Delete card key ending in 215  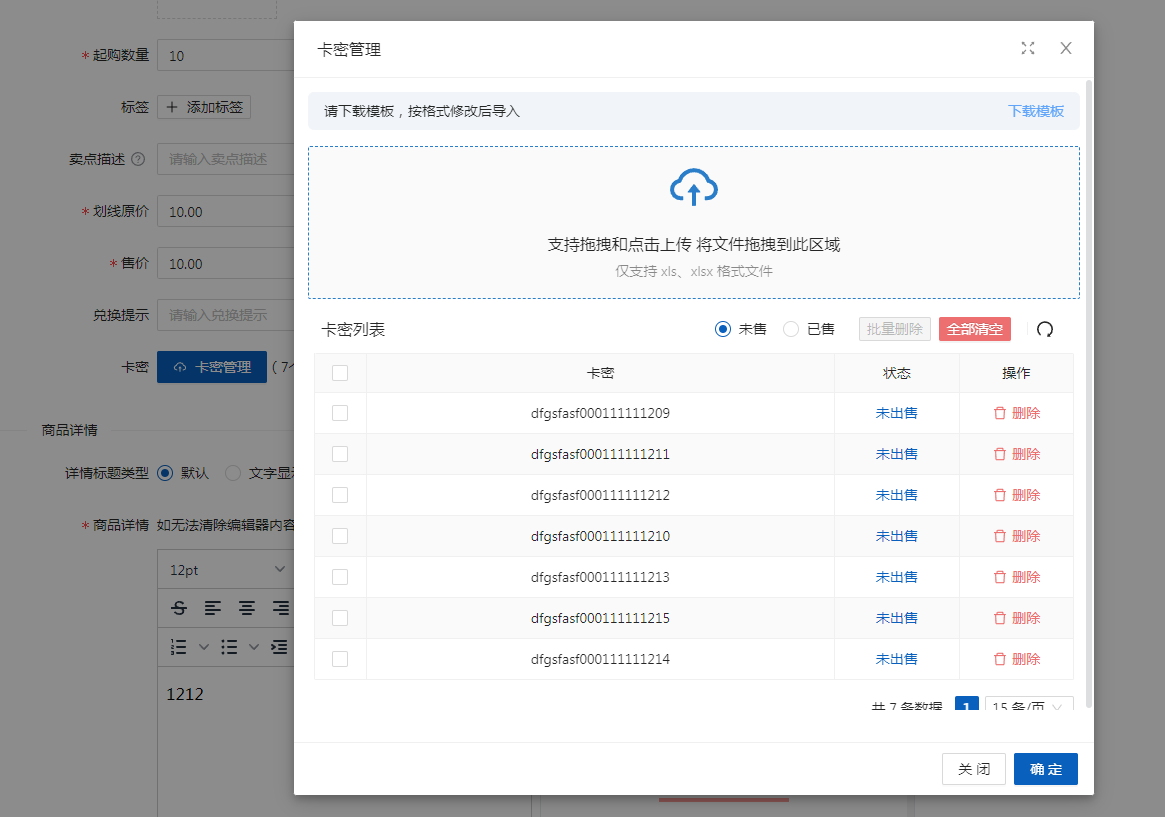1016,618
